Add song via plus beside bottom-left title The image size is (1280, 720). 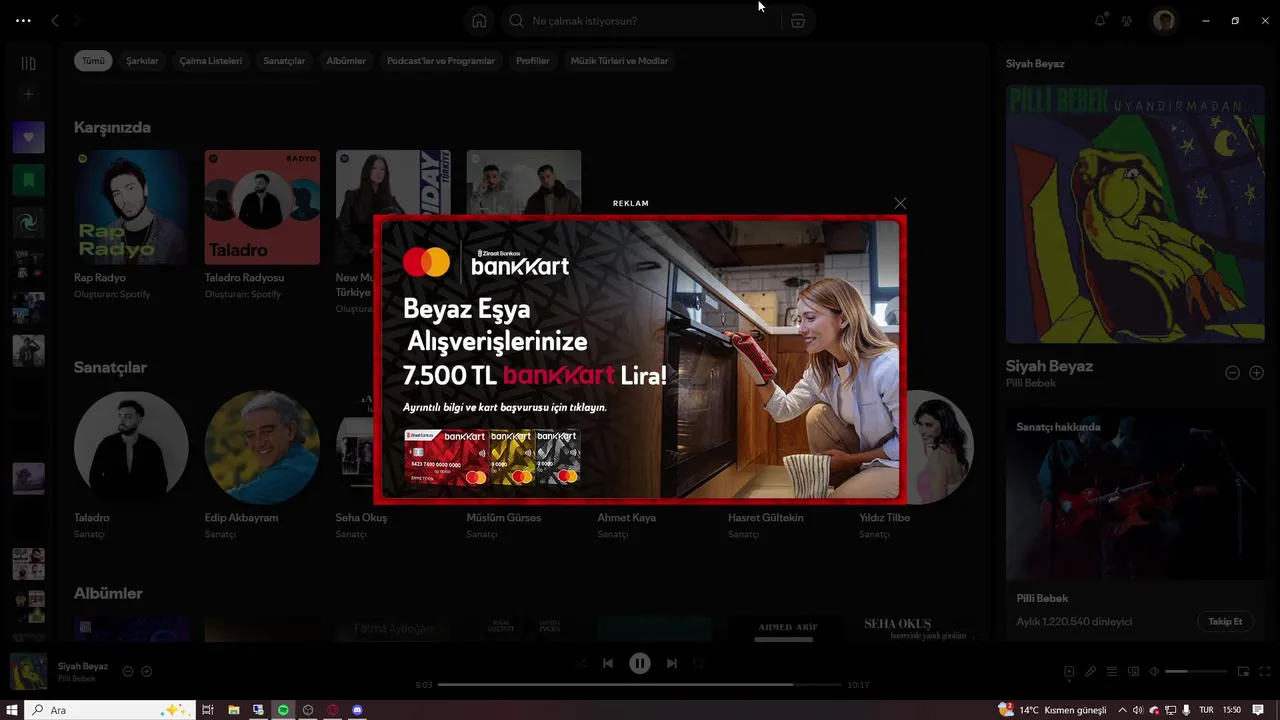click(146, 672)
